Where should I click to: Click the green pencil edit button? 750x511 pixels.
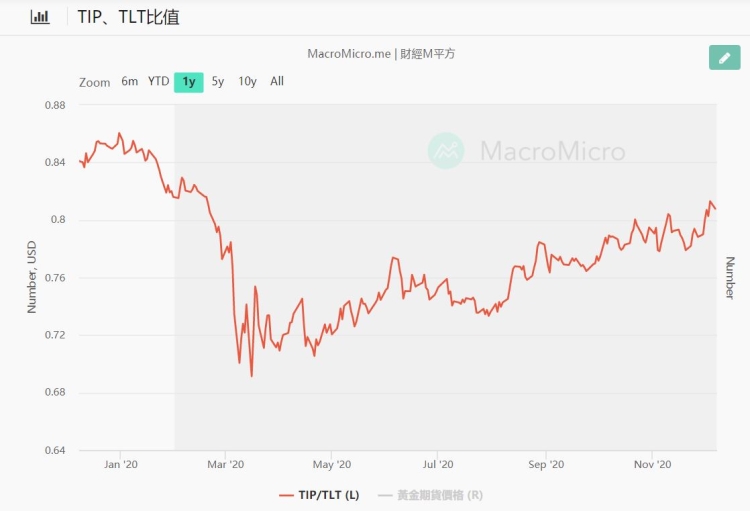click(724, 57)
